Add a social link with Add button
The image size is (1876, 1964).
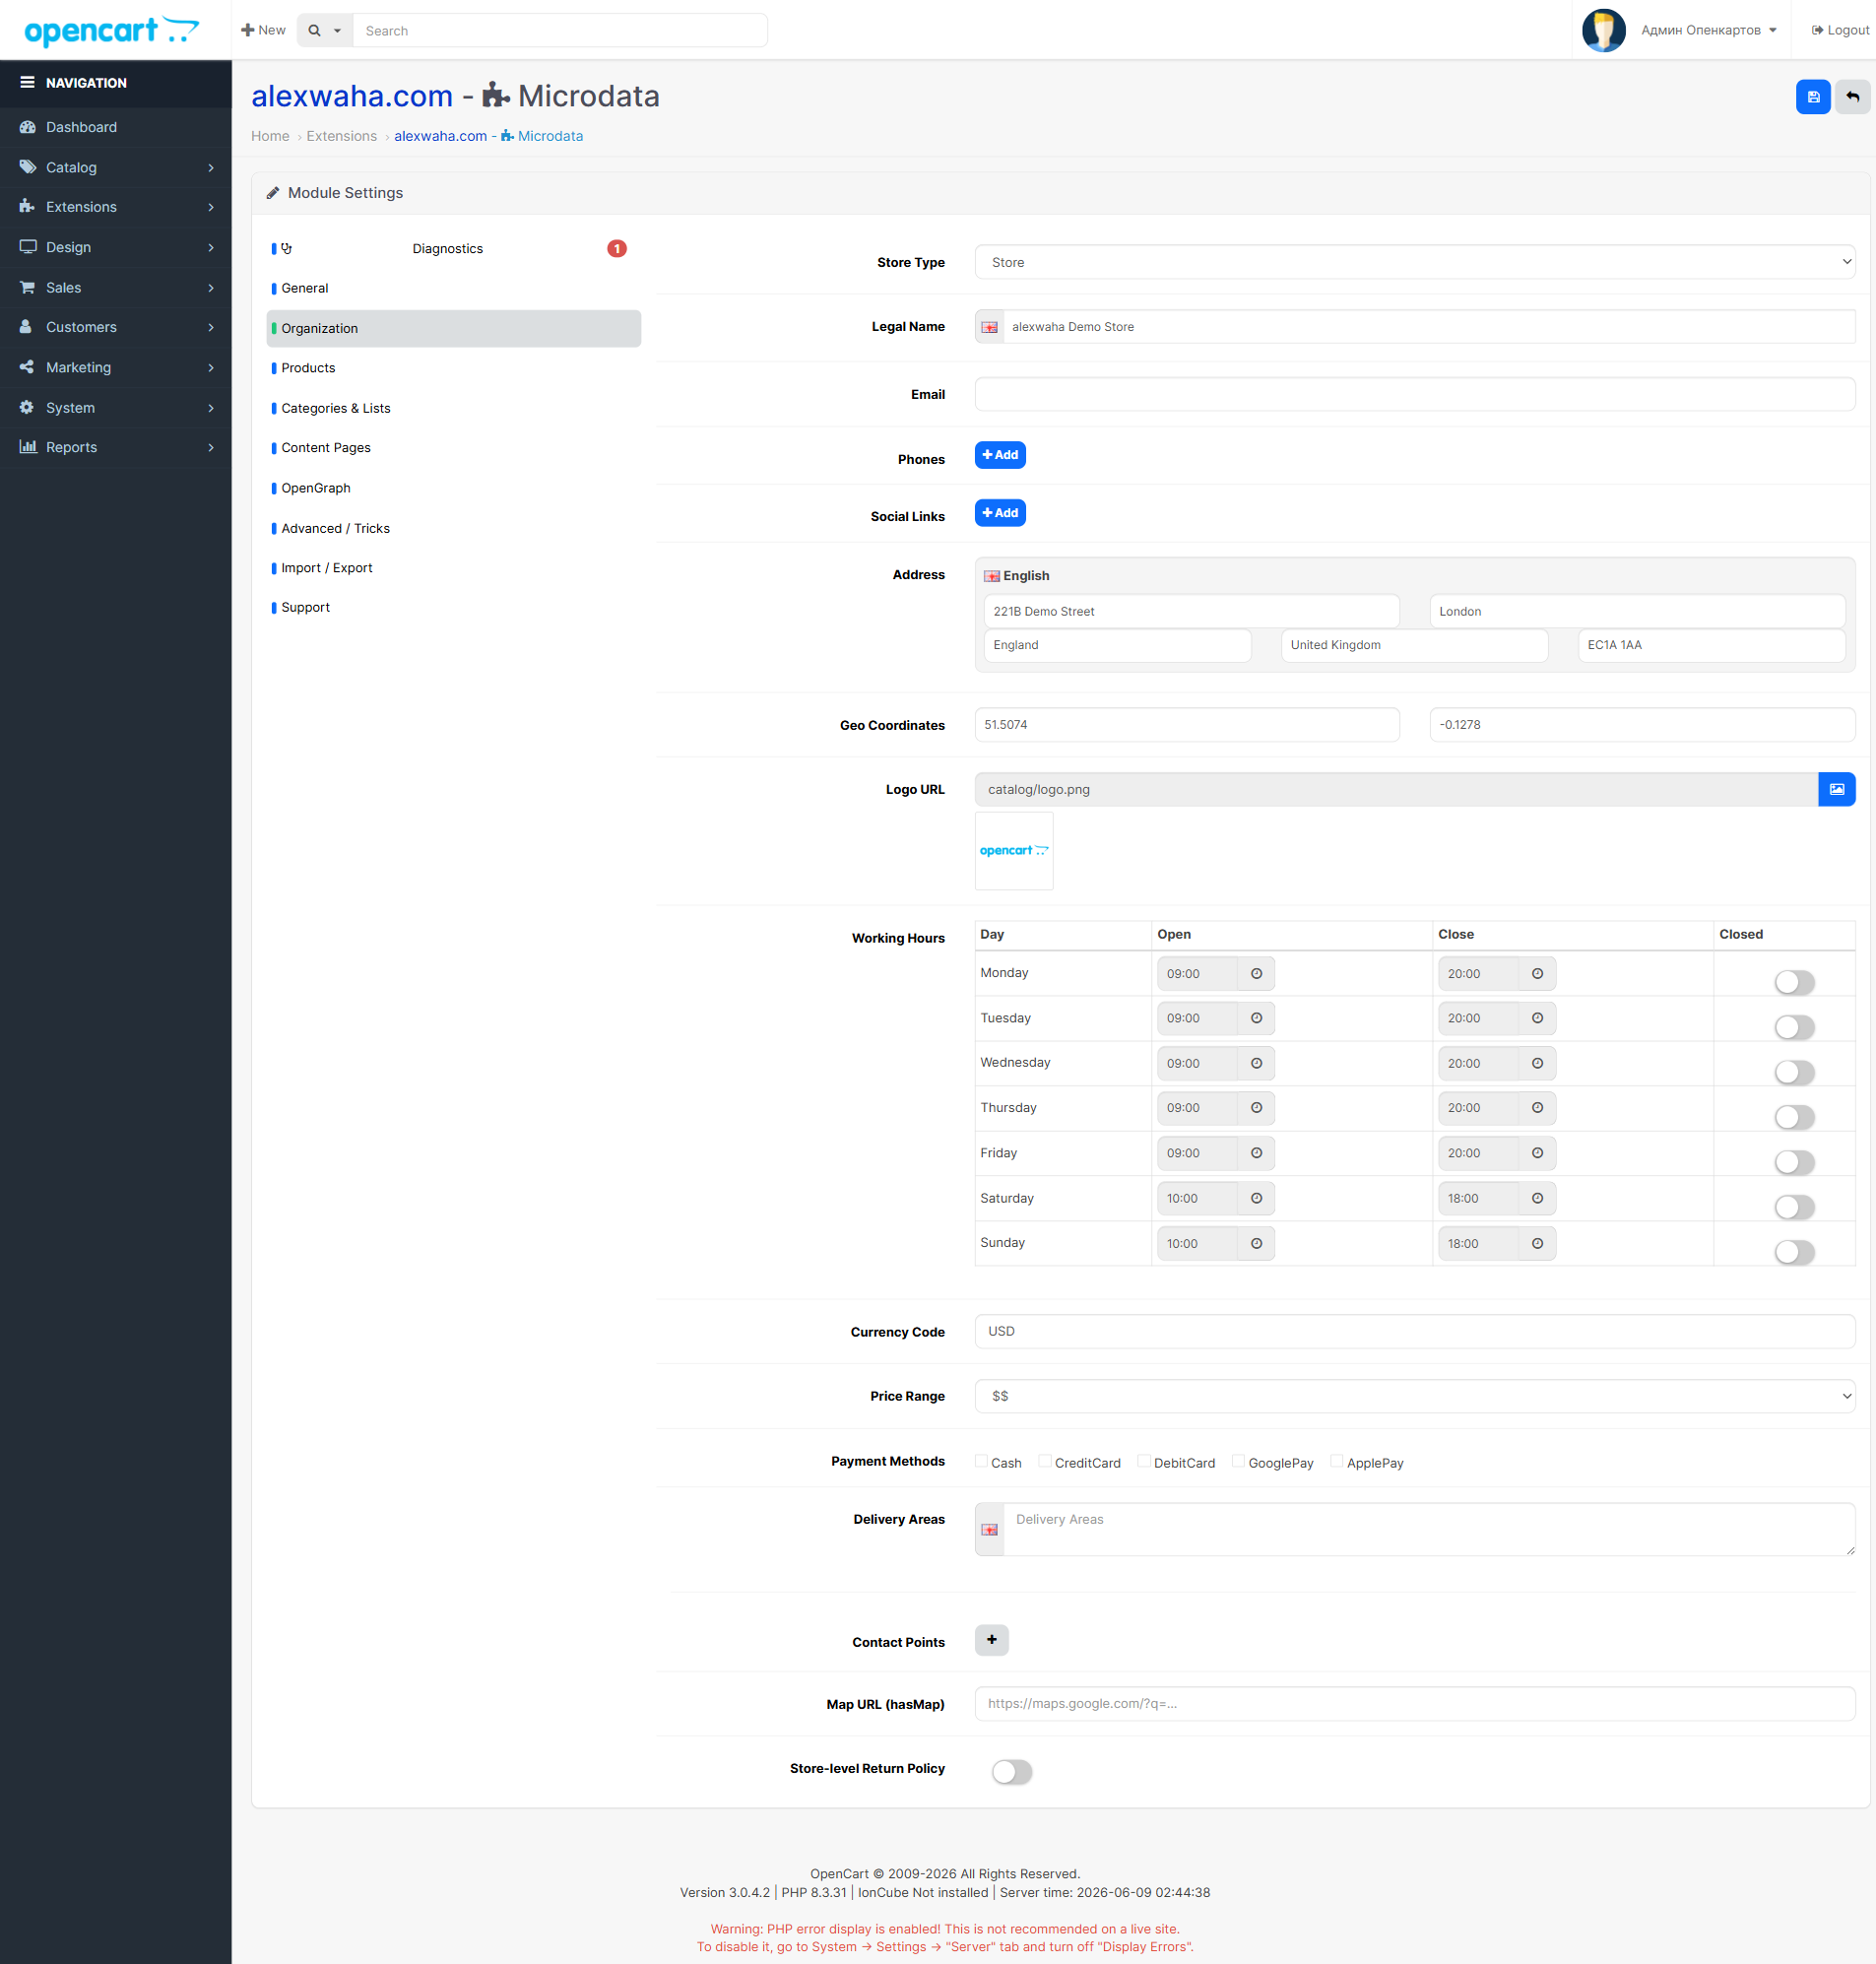1000,513
